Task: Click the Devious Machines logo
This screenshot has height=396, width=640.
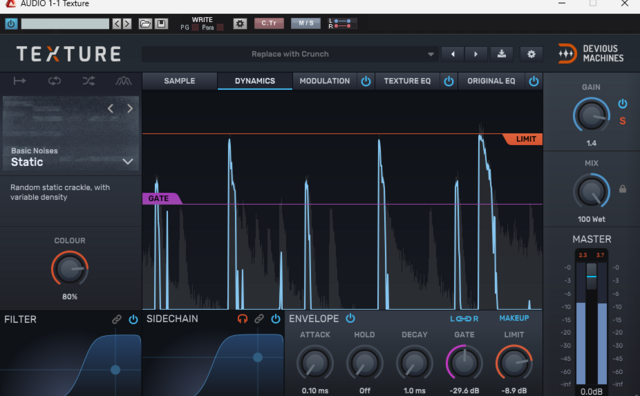Action: (x=591, y=53)
